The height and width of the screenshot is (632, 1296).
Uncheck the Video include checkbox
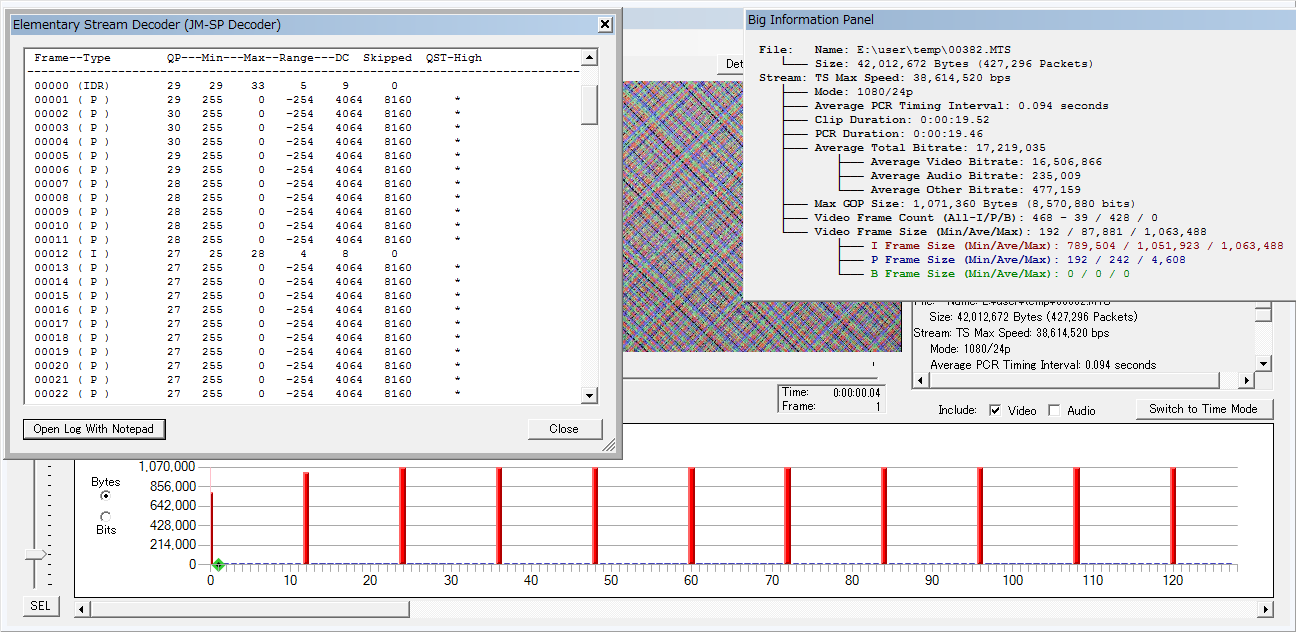tap(995, 410)
